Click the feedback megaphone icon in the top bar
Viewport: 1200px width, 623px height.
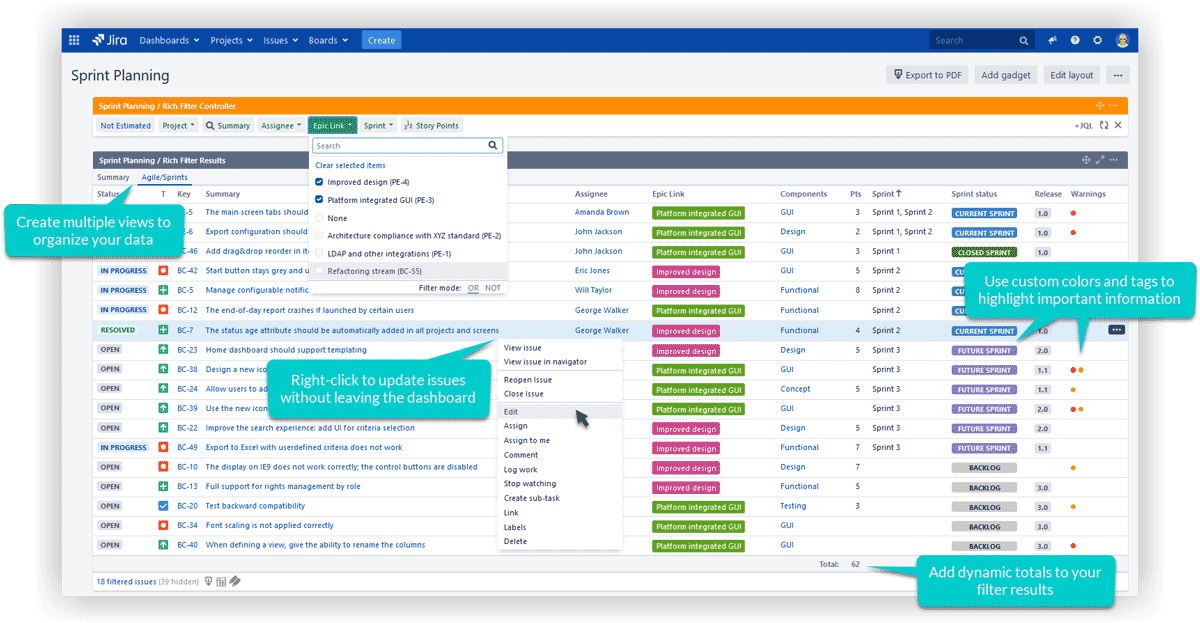[1053, 41]
